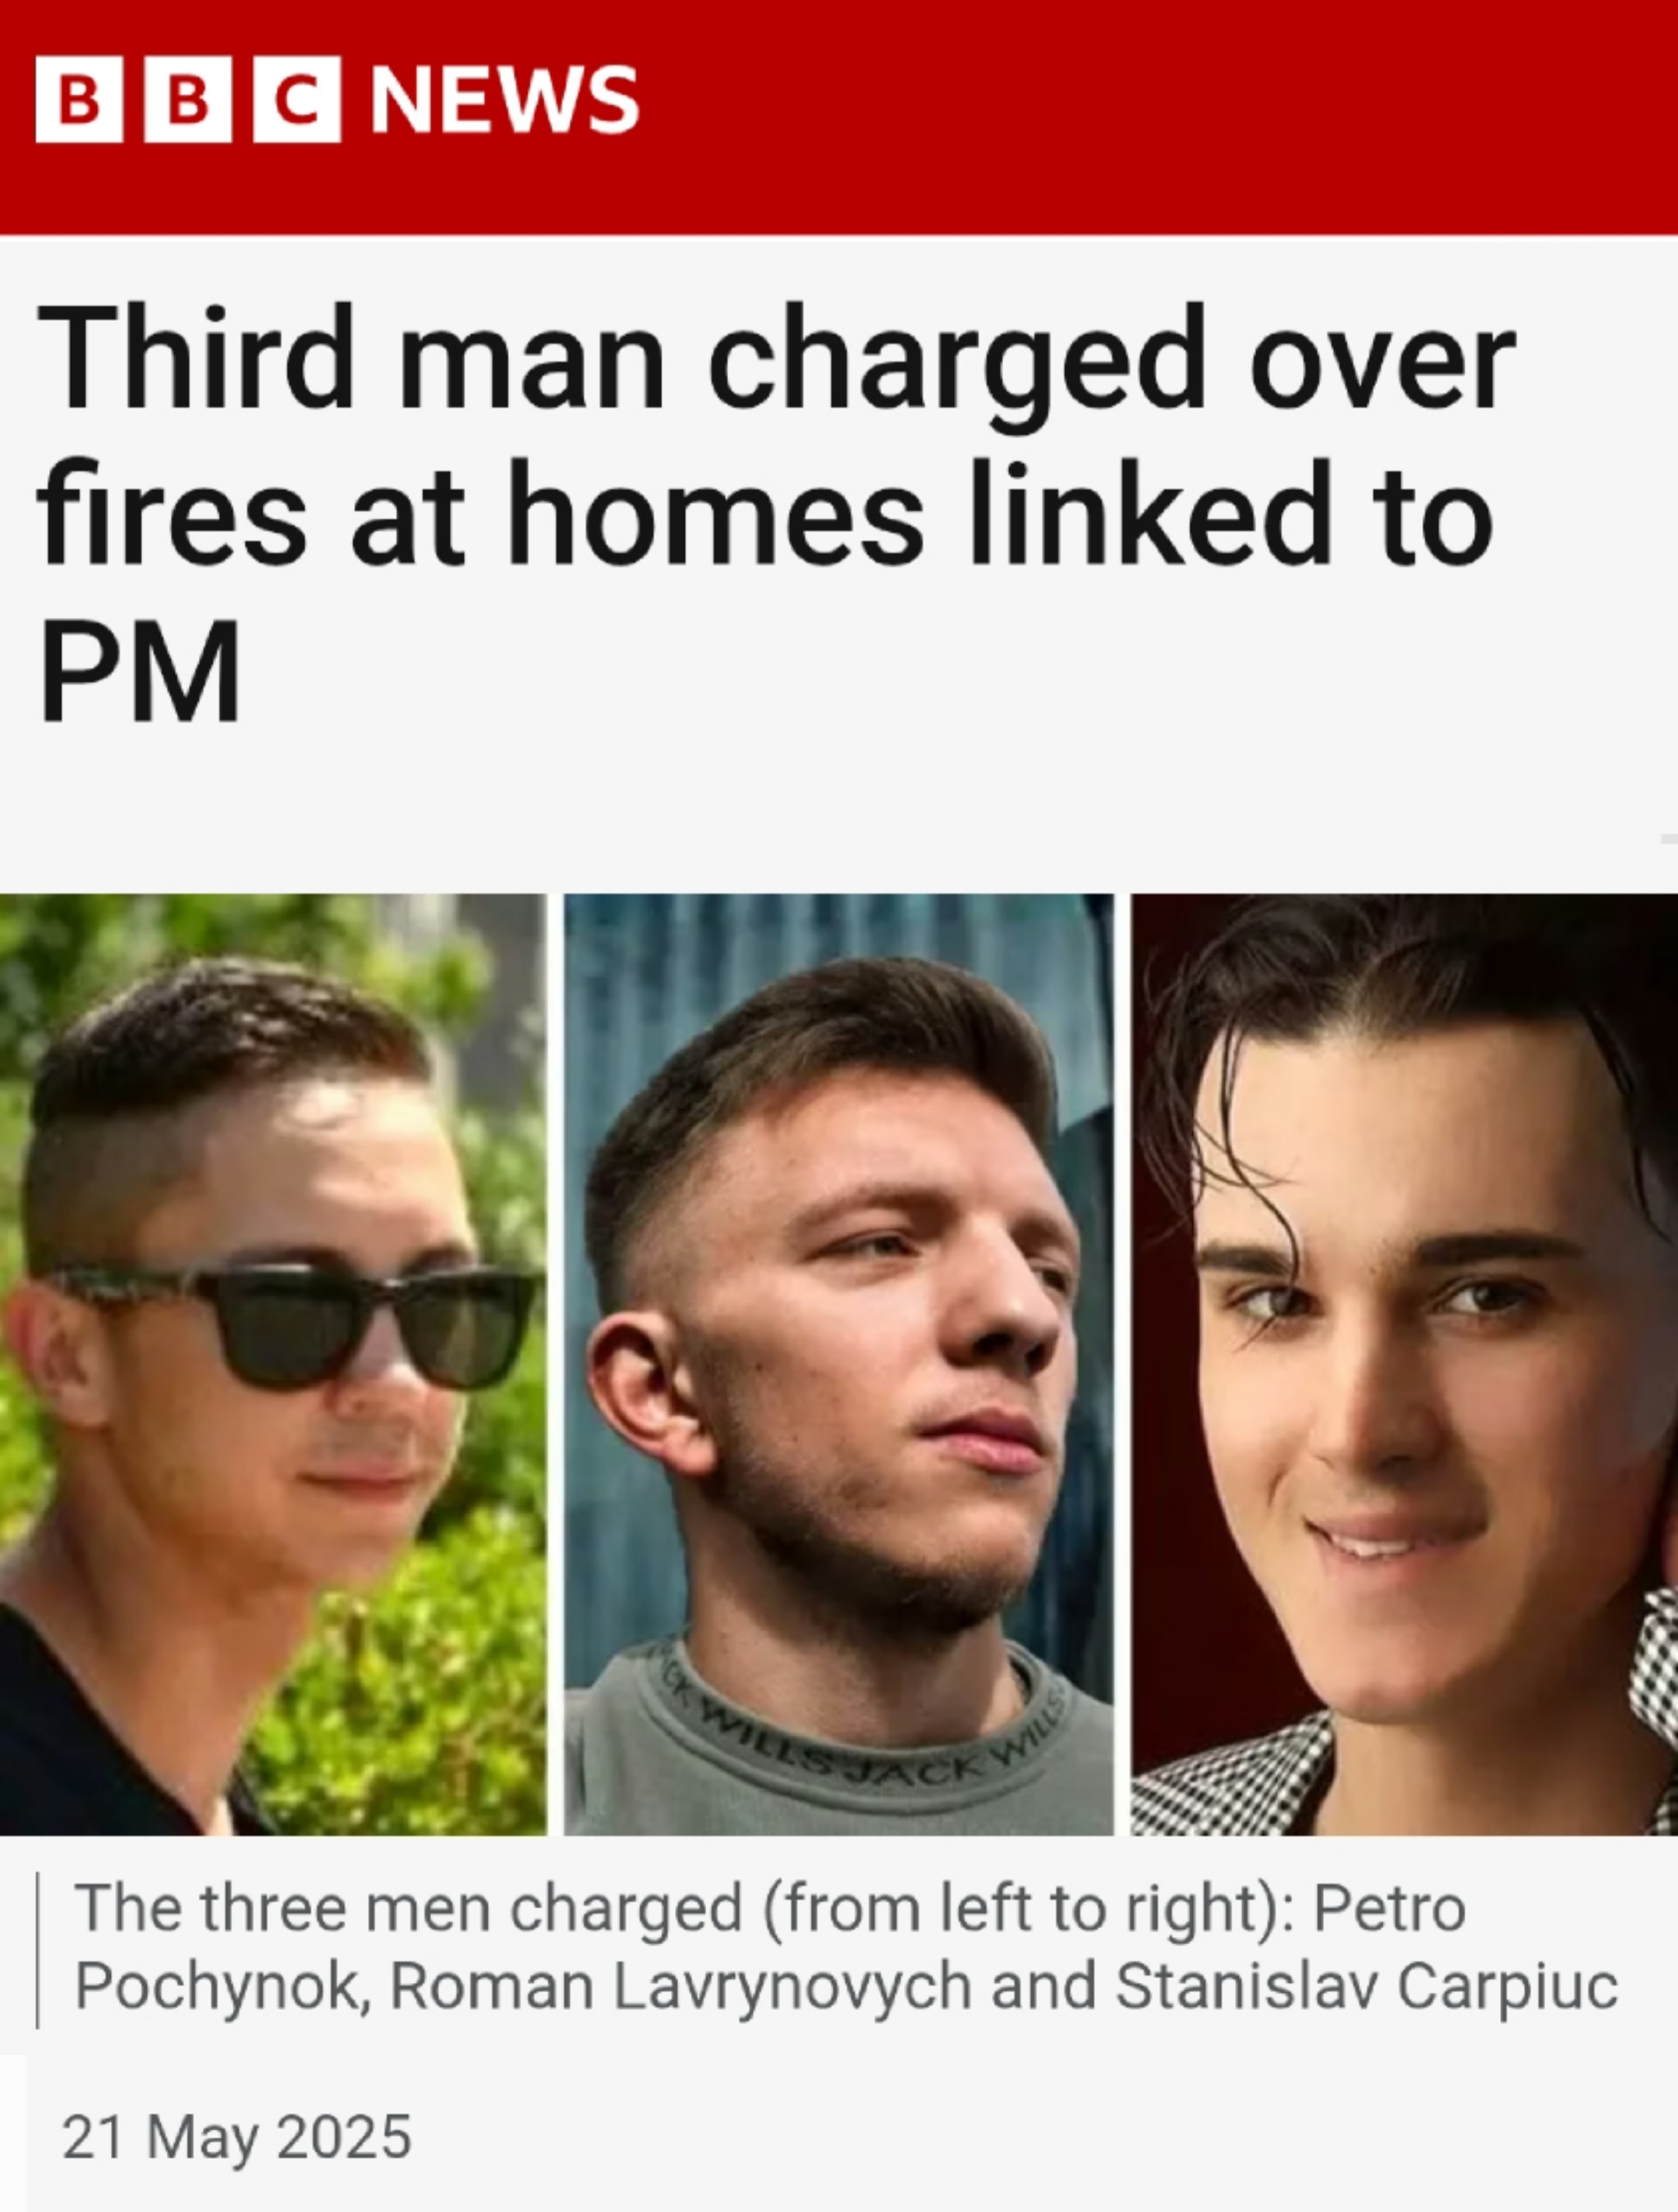Click the name "Stanislav Carpiuc" in the caption

1367,1986
